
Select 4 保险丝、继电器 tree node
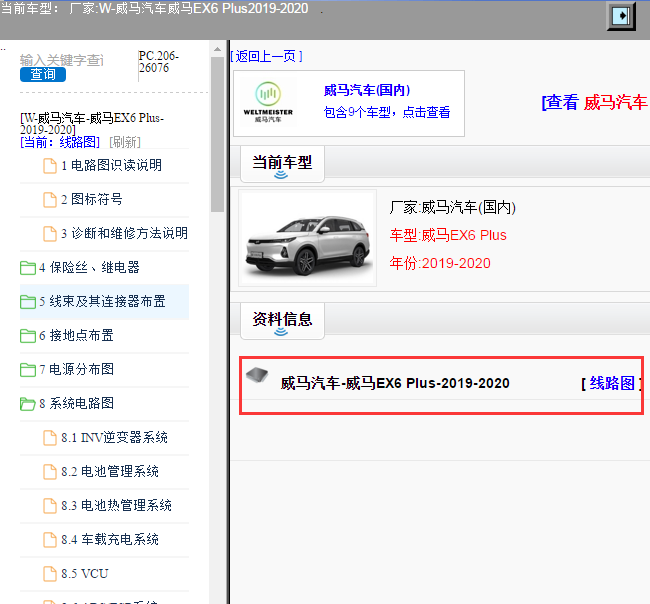(89, 268)
